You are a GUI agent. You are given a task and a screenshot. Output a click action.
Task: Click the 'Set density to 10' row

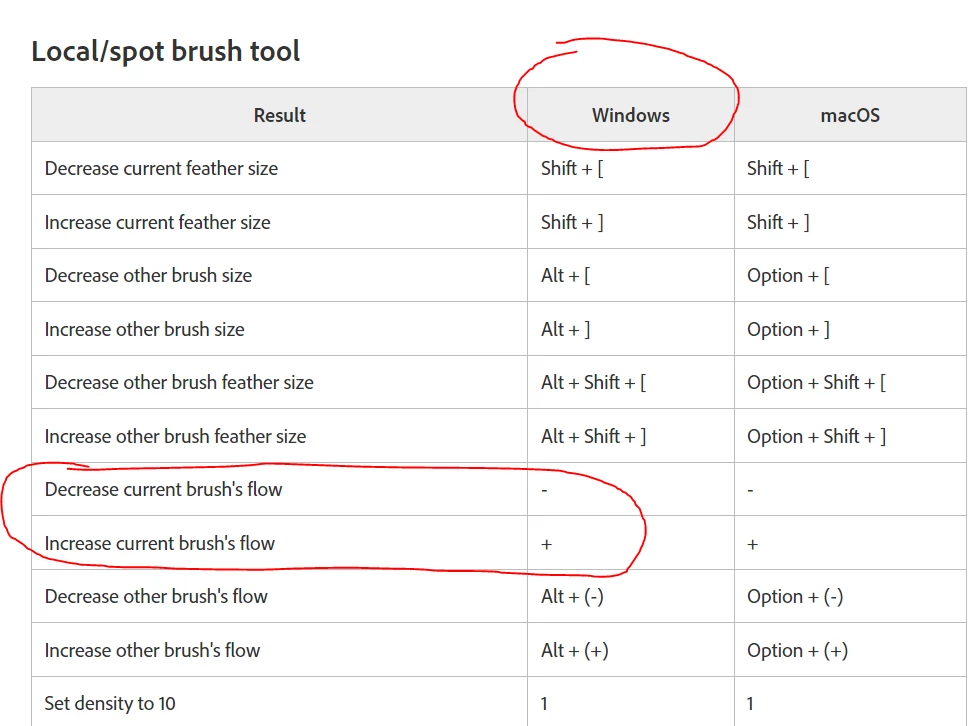(x=110, y=703)
